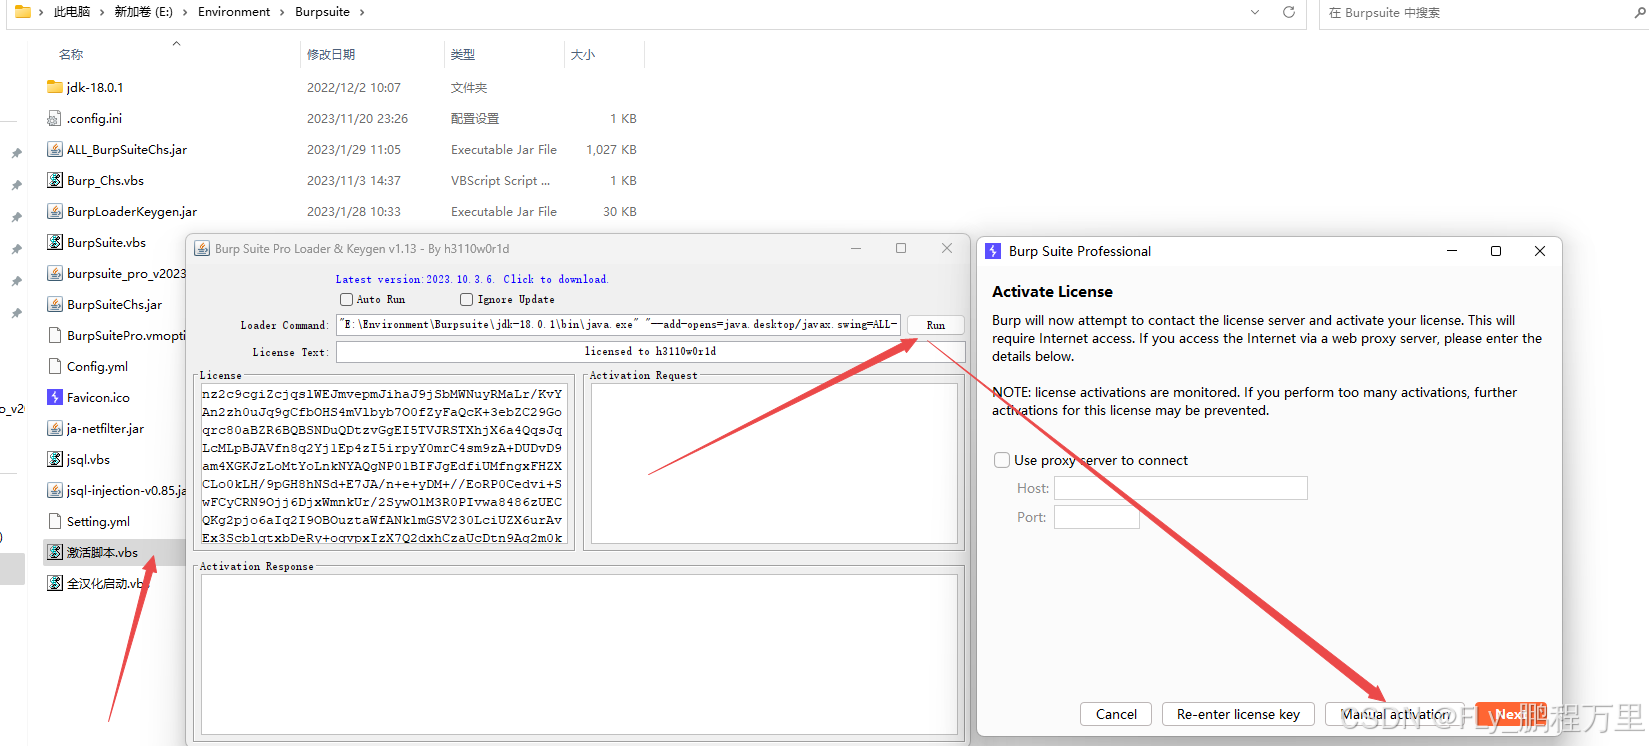The image size is (1649, 746).
Task: Select jsql-injection-v0.85 jar icon
Action: point(55,490)
